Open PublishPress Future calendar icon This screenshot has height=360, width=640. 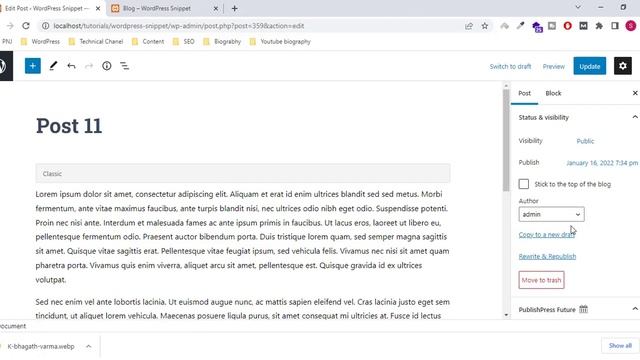584,309
